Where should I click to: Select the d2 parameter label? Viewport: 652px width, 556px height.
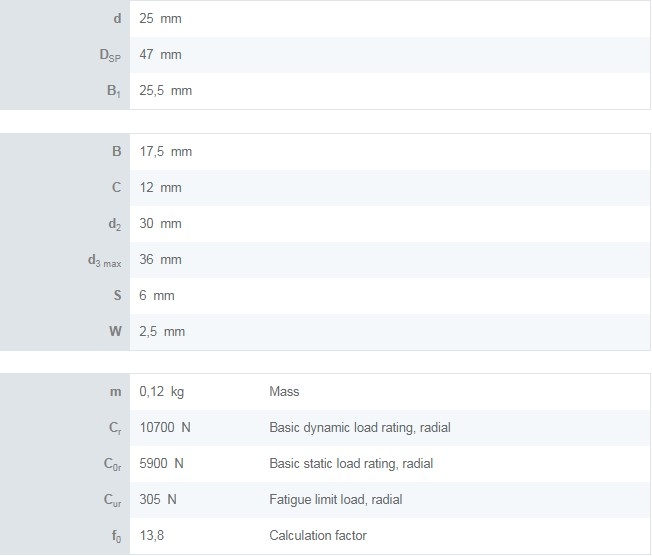point(115,224)
